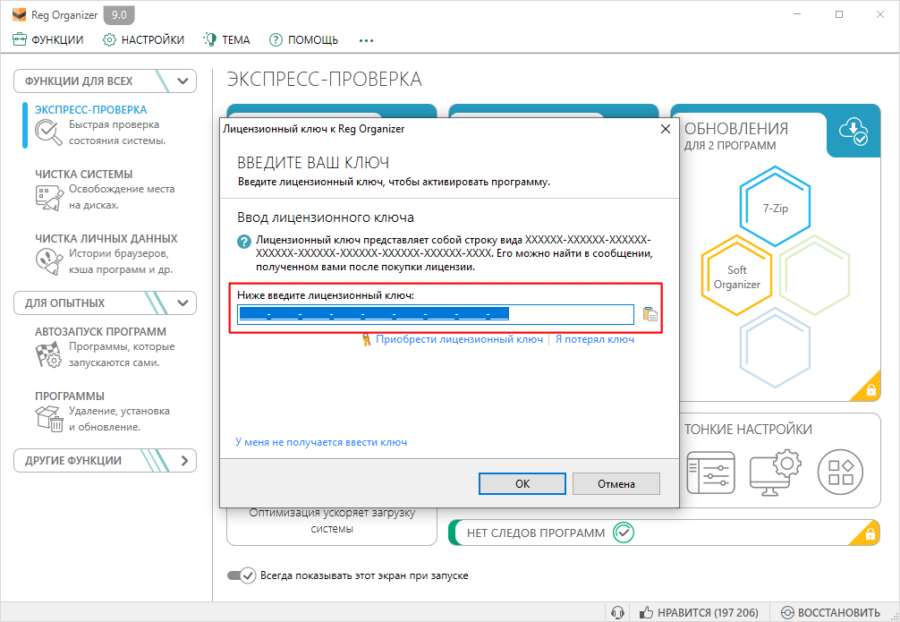Open ЧИСТКА СИСТЕМЫ cleanup icon
This screenshot has height=622, width=900.
(x=49, y=197)
